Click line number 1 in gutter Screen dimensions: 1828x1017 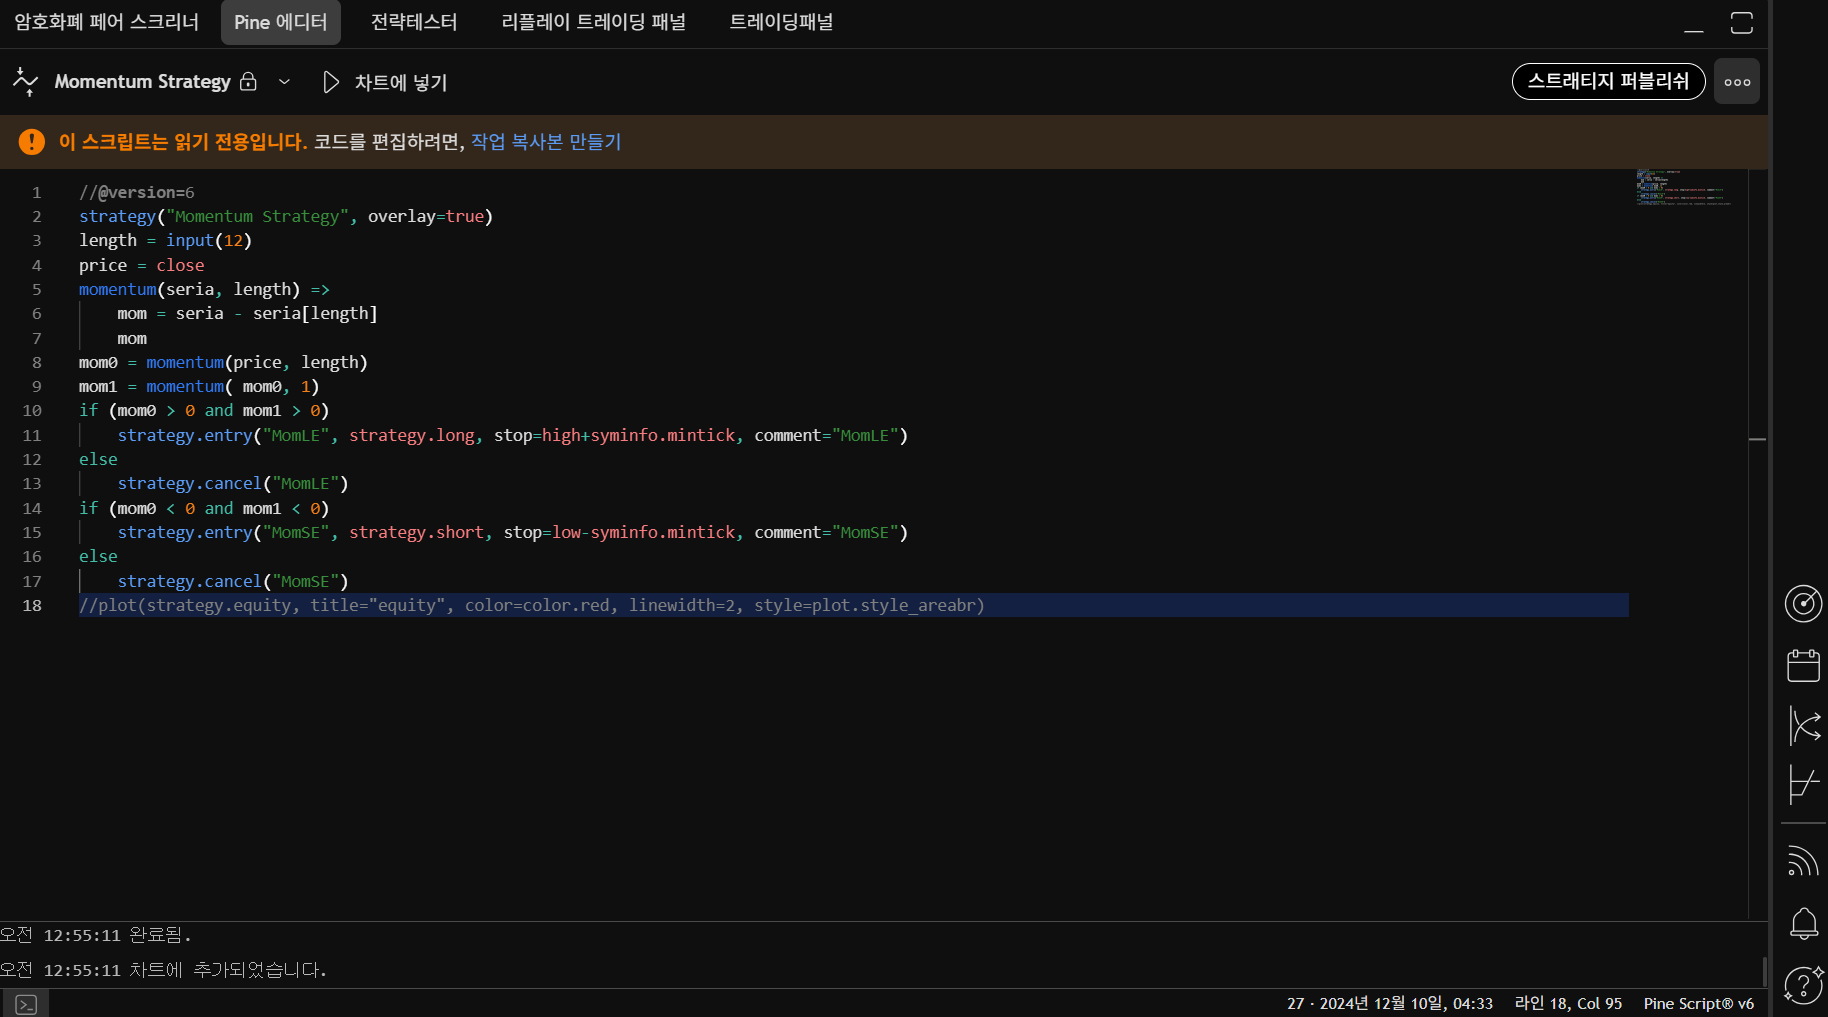[37, 192]
